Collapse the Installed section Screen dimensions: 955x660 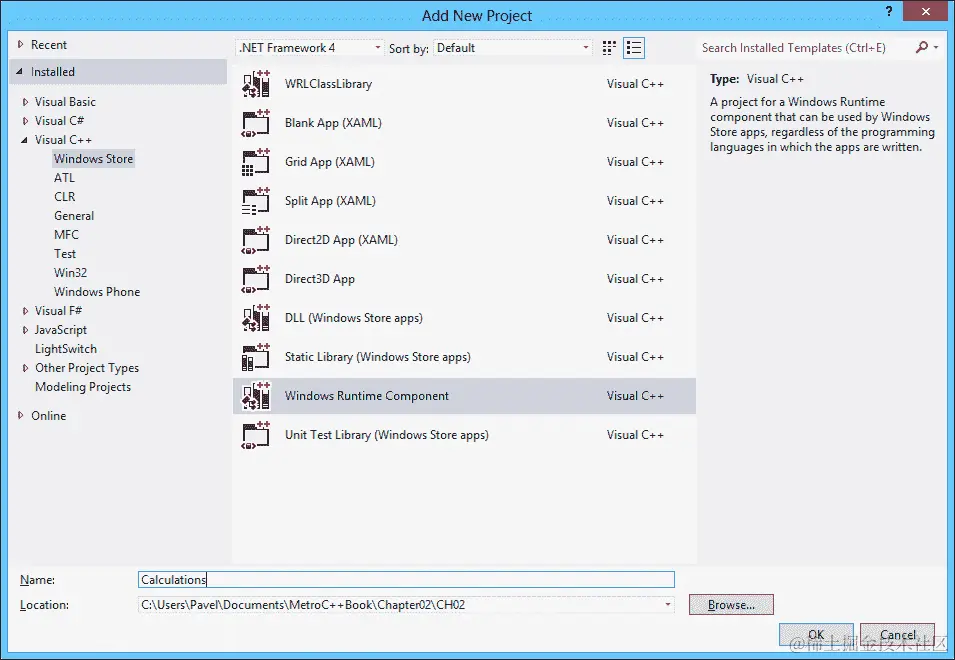point(20,71)
